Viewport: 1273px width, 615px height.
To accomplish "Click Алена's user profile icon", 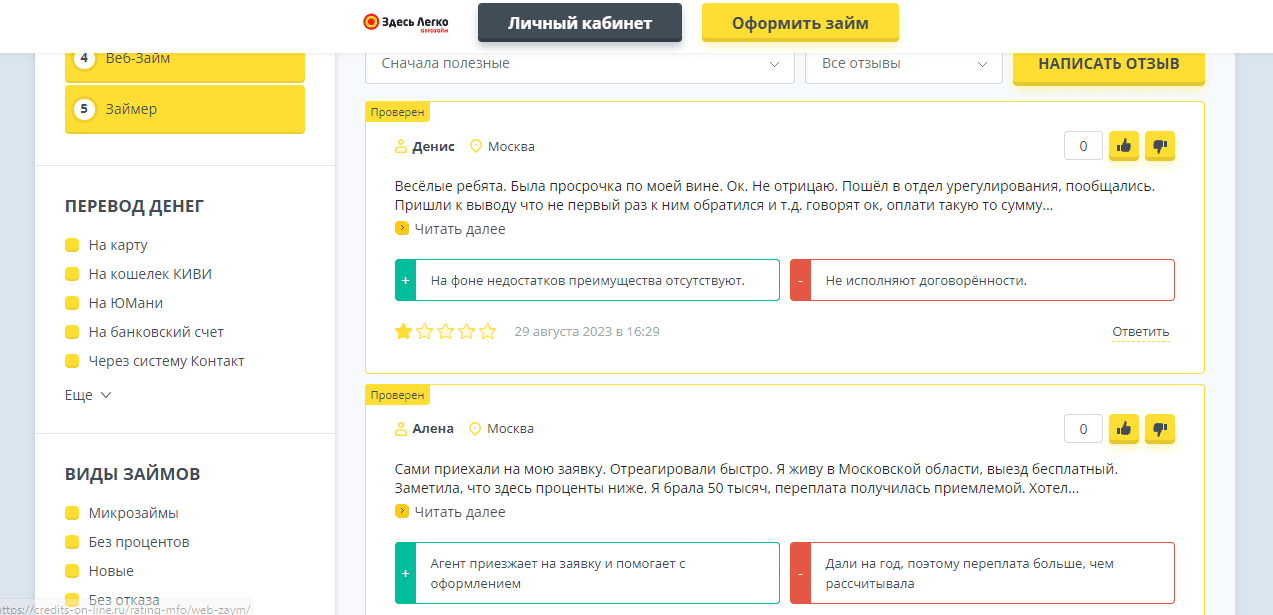I will pyautogui.click(x=402, y=428).
